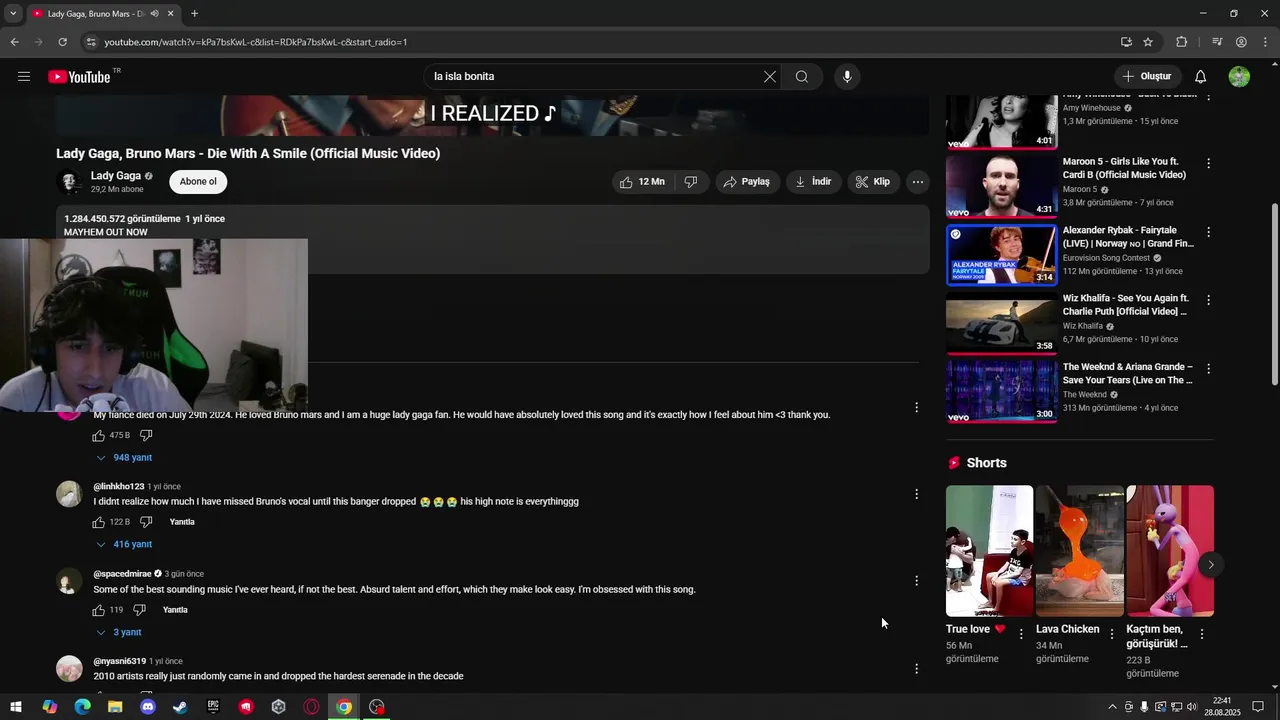Open the tab search dropdown in browser

click(x=12, y=14)
